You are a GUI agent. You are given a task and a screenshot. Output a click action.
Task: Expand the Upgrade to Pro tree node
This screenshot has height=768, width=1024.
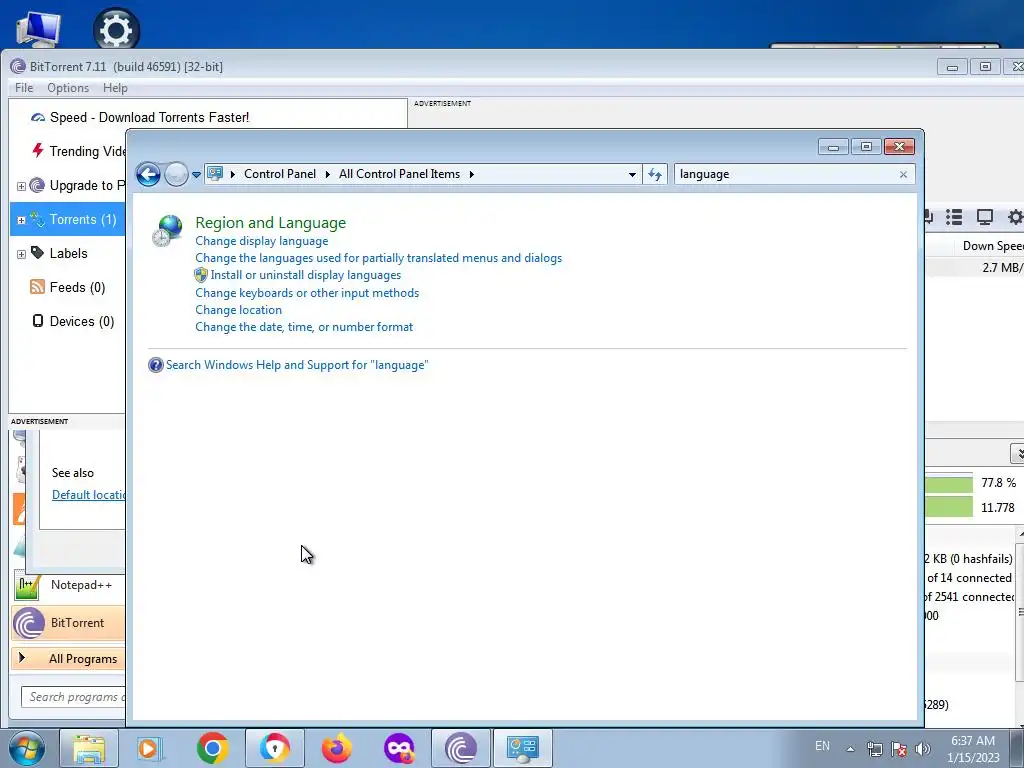click(21, 186)
